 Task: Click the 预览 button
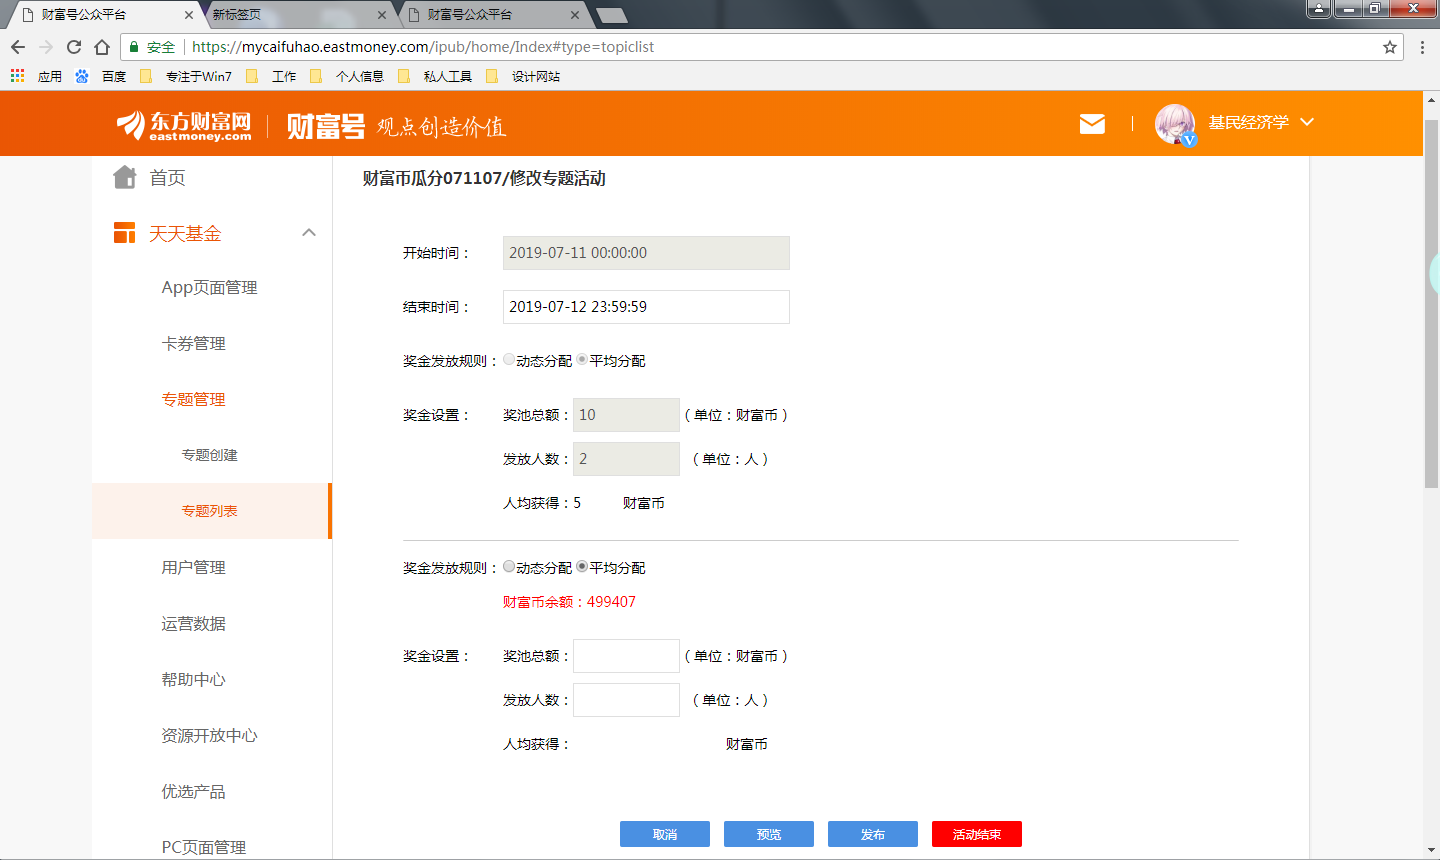[769, 834]
